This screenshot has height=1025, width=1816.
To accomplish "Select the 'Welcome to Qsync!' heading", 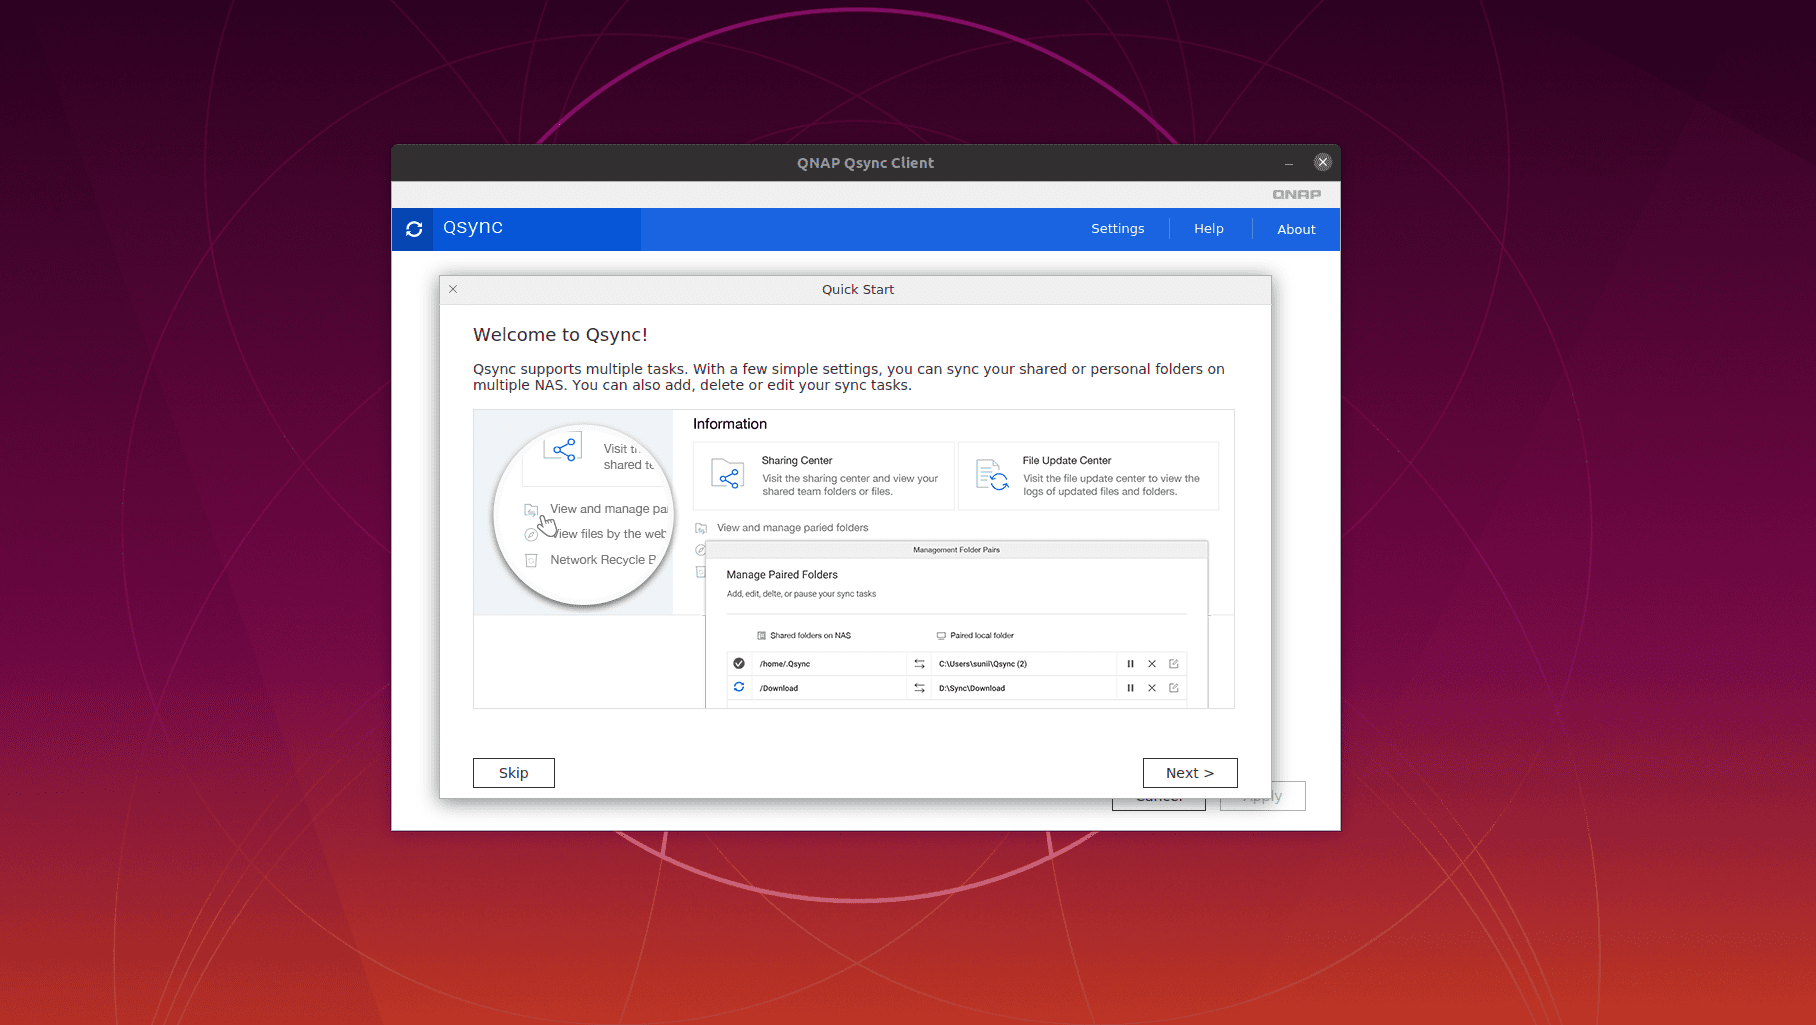I will (560, 335).
